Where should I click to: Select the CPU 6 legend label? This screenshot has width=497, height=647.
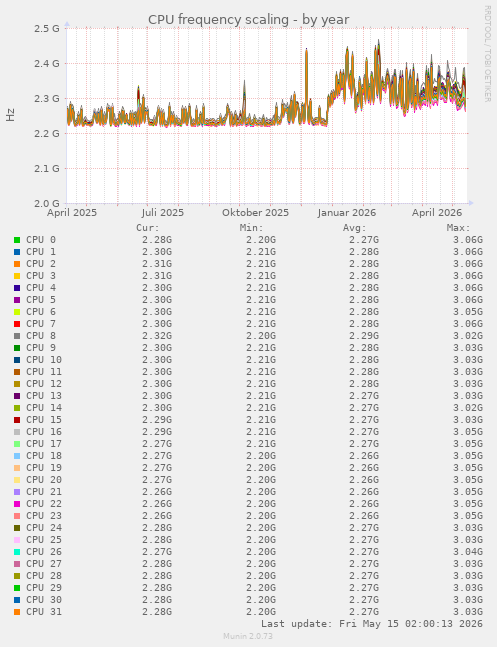coord(41,312)
